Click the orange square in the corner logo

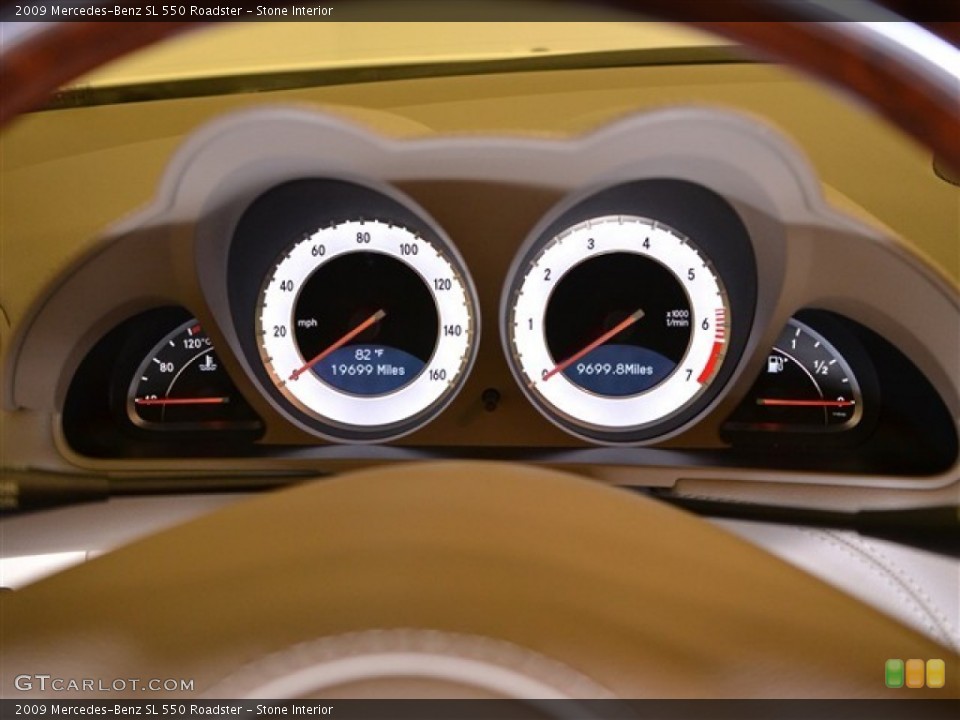tap(915, 673)
